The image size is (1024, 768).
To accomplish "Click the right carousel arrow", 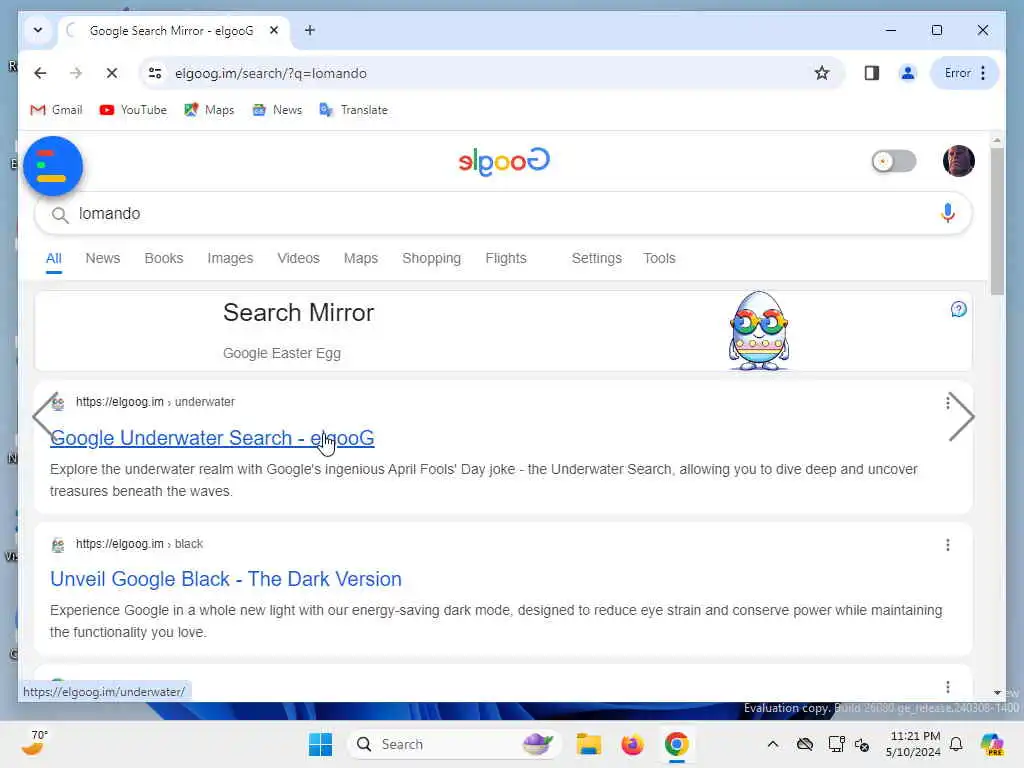I will (961, 416).
